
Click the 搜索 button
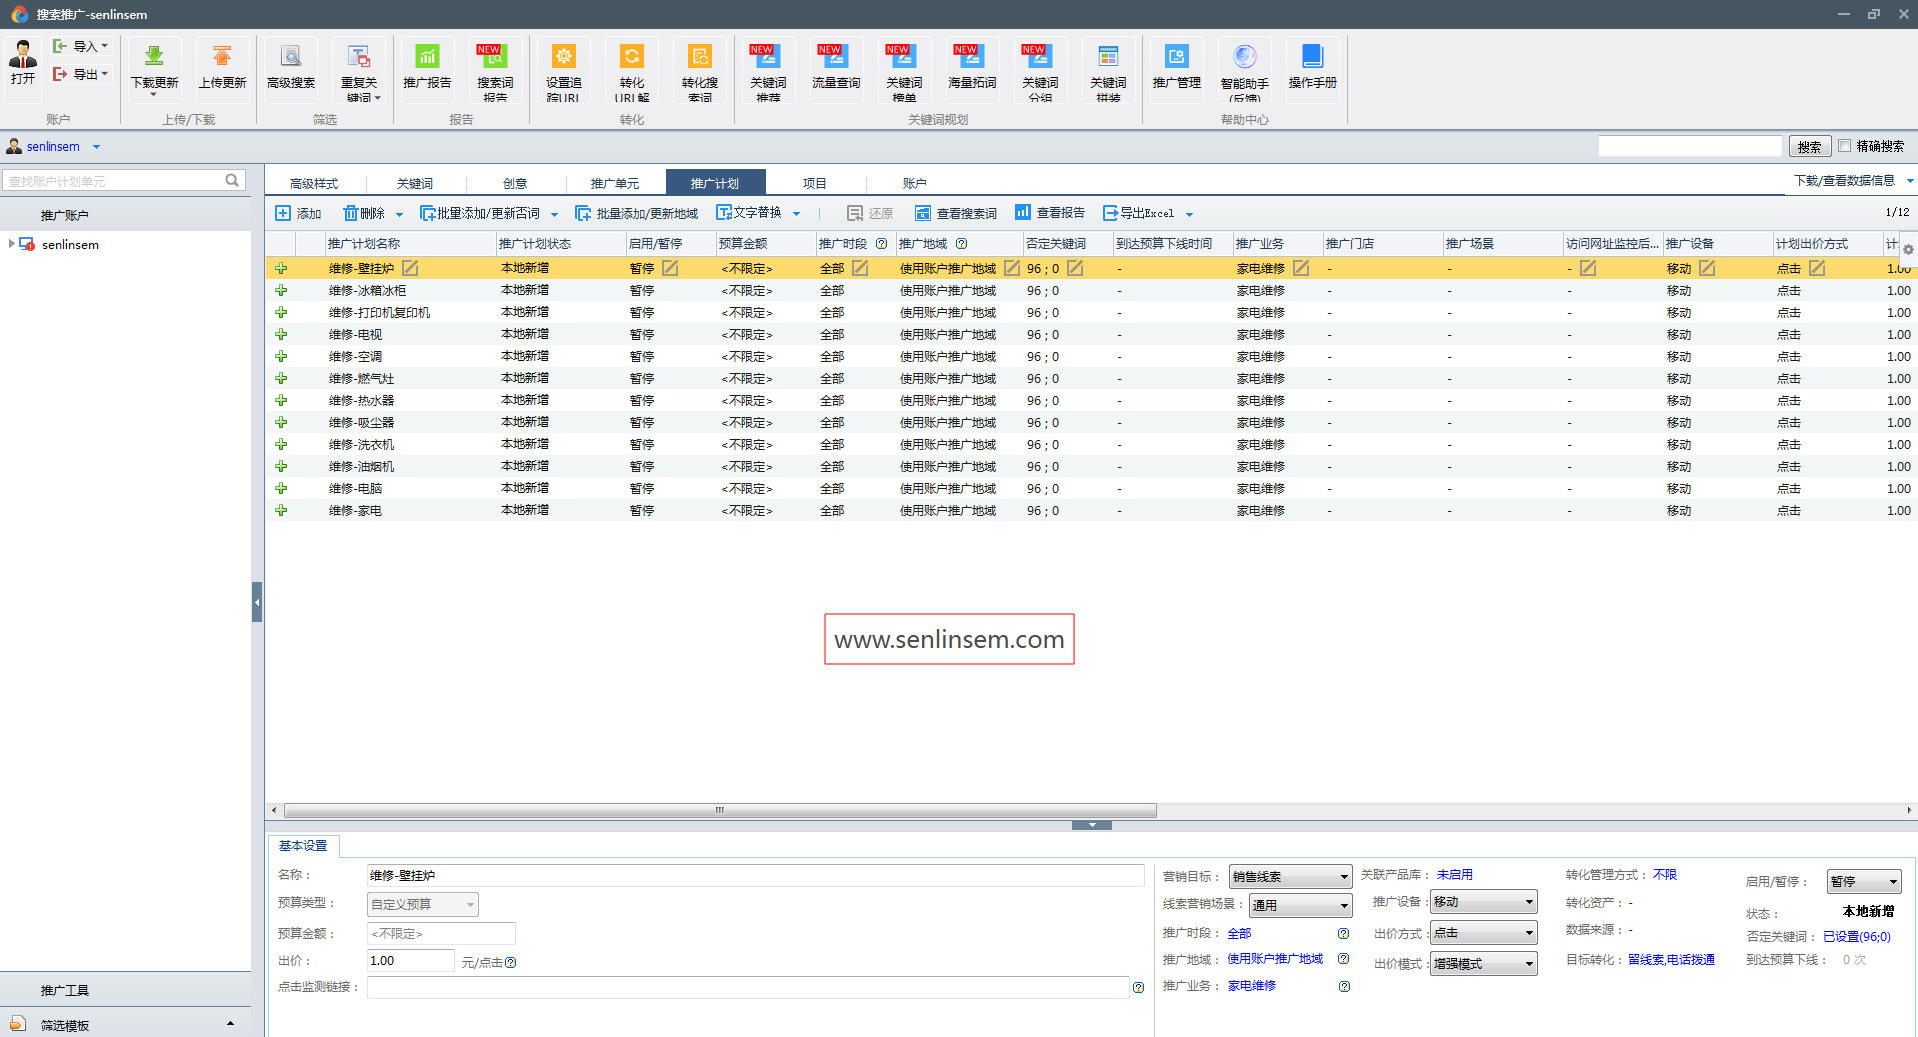pos(1809,147)
